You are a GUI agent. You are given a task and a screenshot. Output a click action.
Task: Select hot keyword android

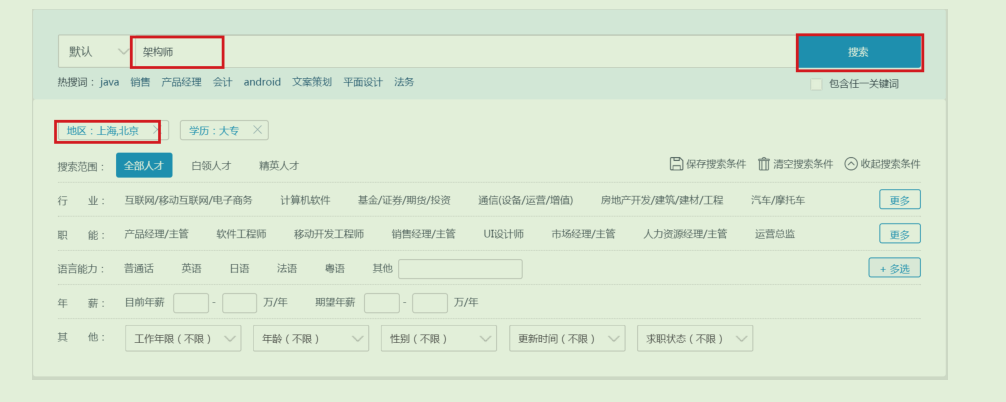[262, 82]
